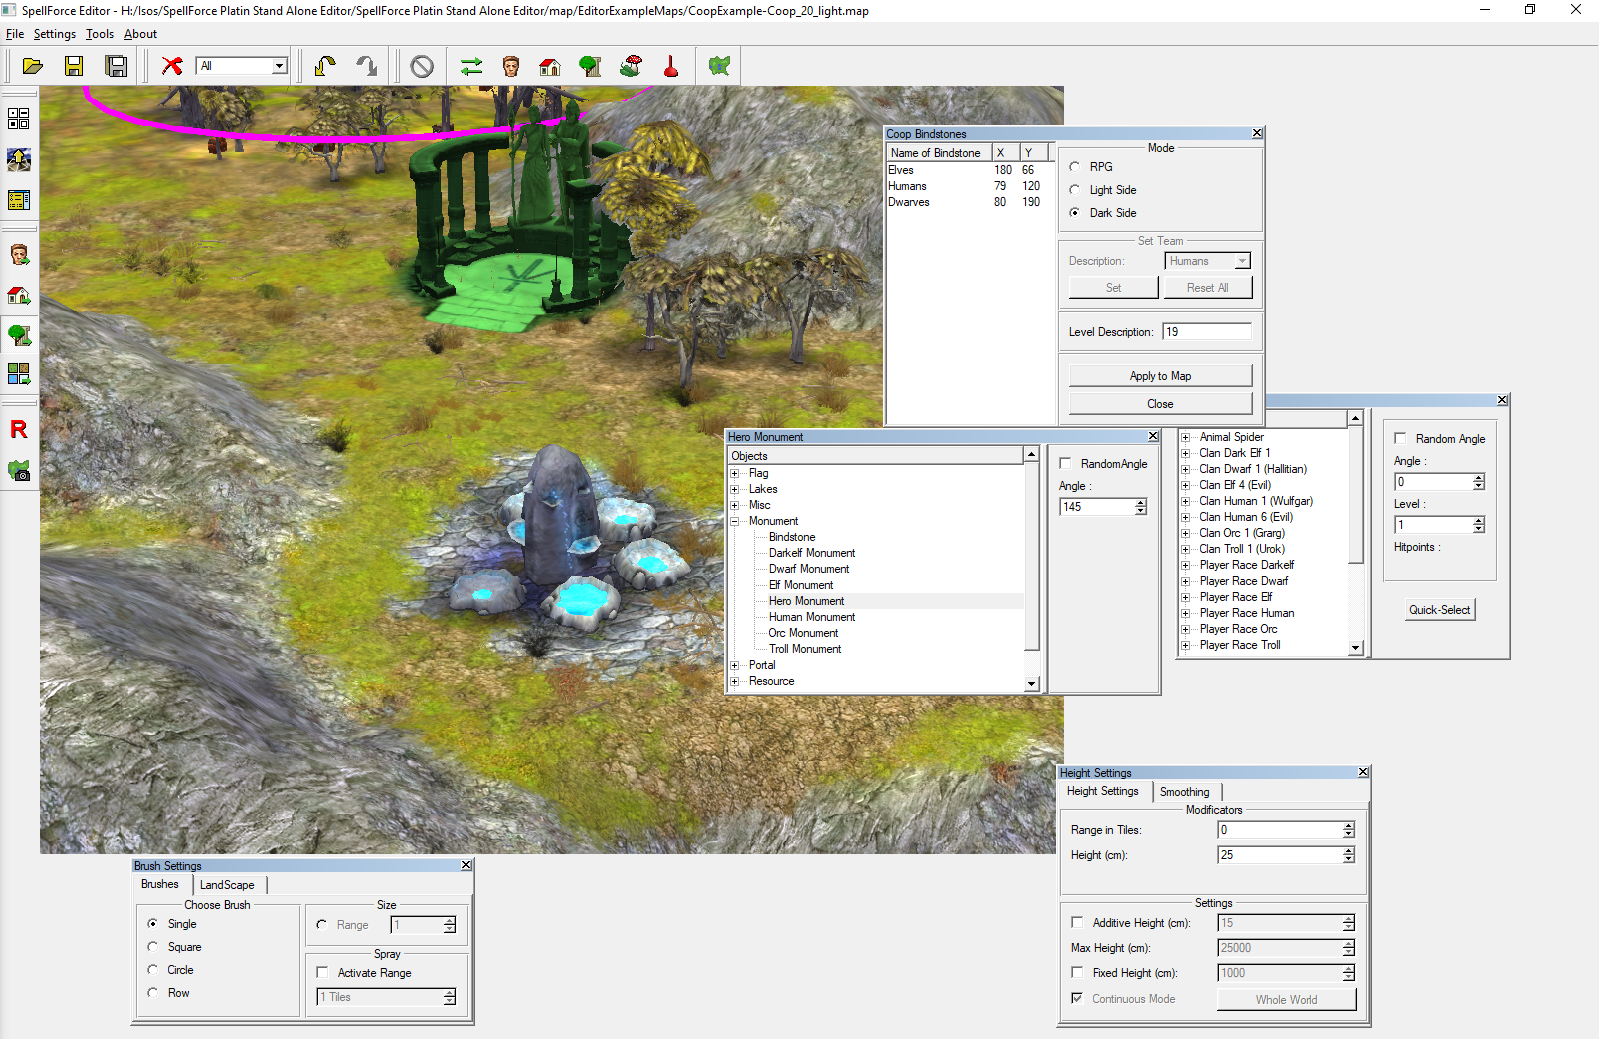The width and height of the screenshot is (1599, 1039).
Task: Click the four-squares selection icon in sidebar
Action: click(19, 119)
